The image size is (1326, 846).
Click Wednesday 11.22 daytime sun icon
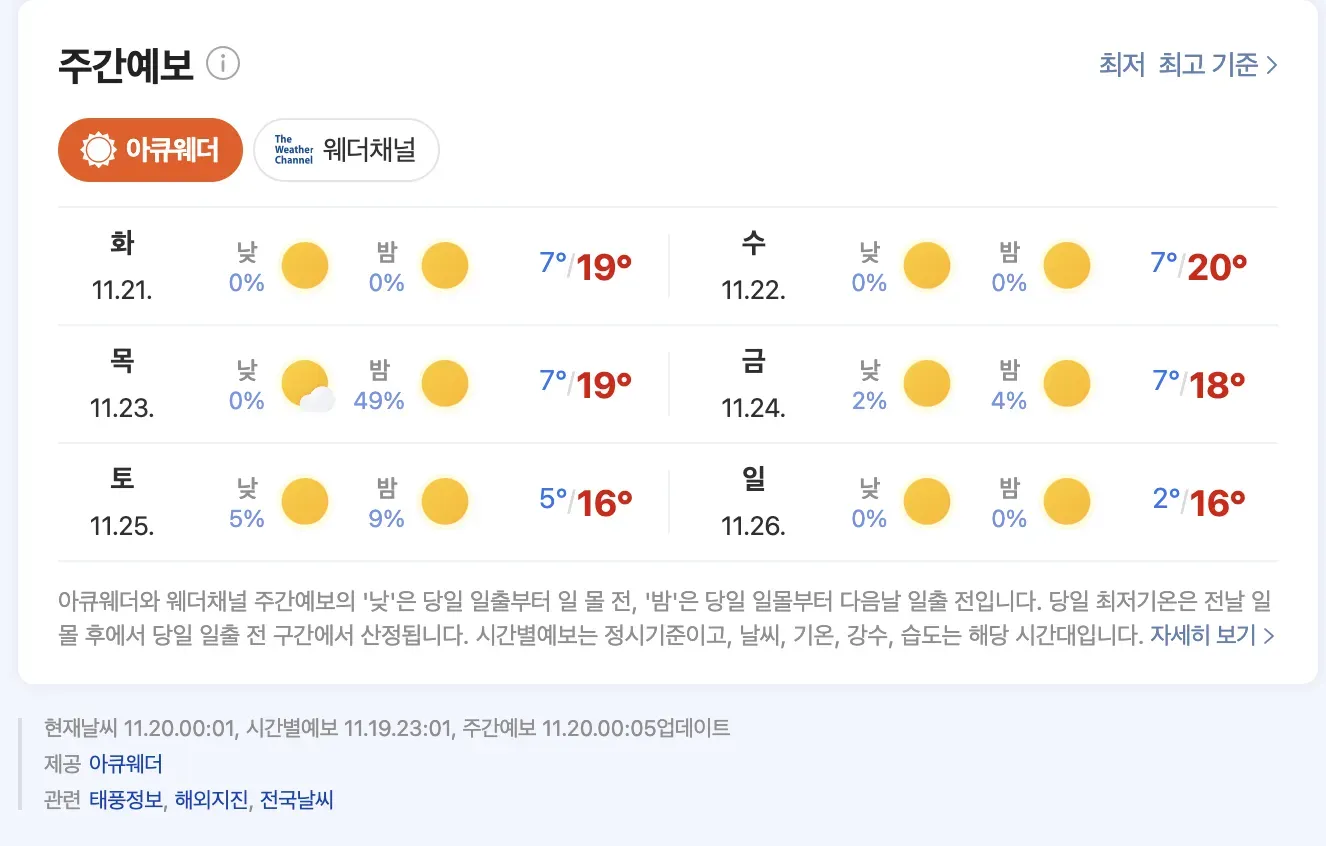(x=927, y=266)
